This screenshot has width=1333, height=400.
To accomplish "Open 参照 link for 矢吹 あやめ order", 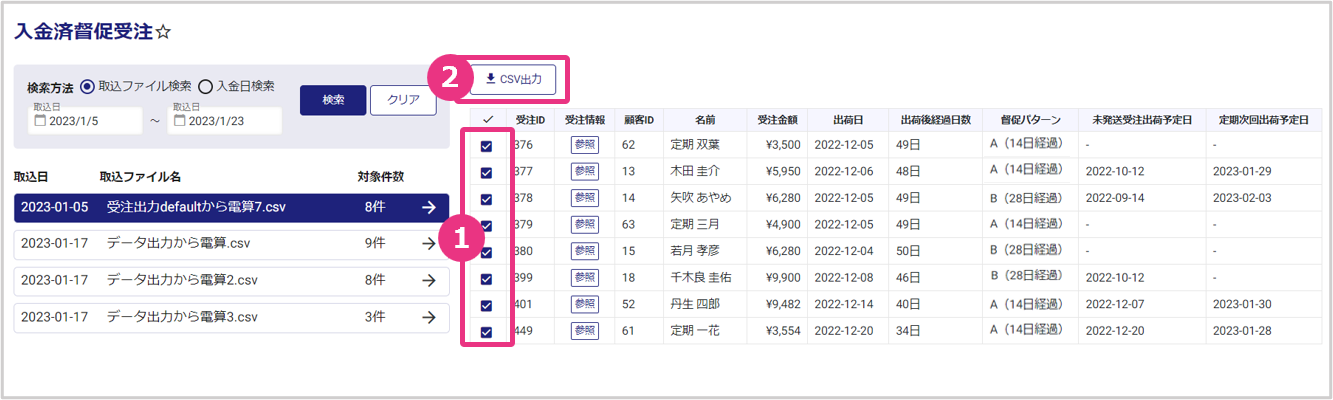I will (584, 198).
